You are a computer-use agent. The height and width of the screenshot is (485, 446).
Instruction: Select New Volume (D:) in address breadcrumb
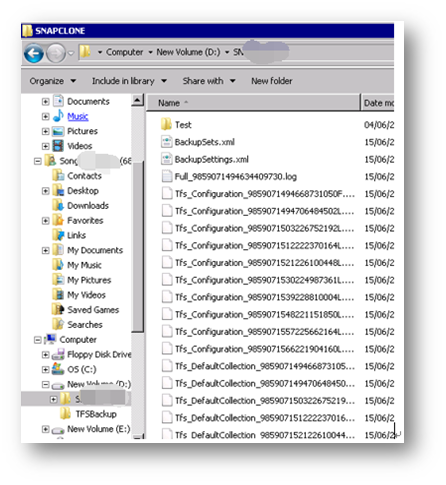[188, 52]
